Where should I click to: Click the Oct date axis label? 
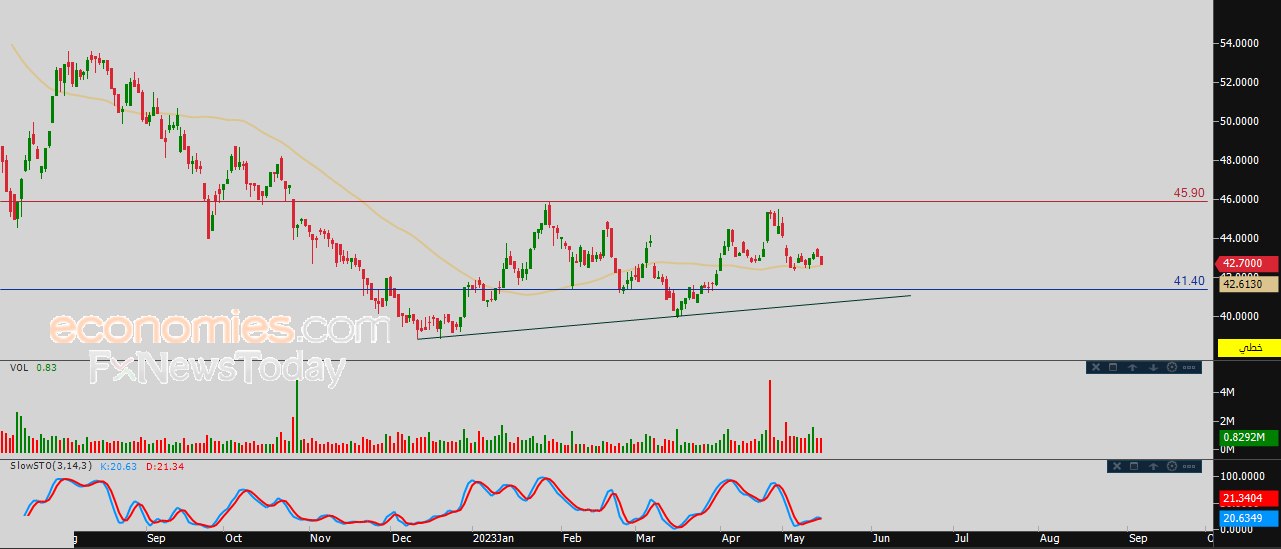click(x=233, y=538)
